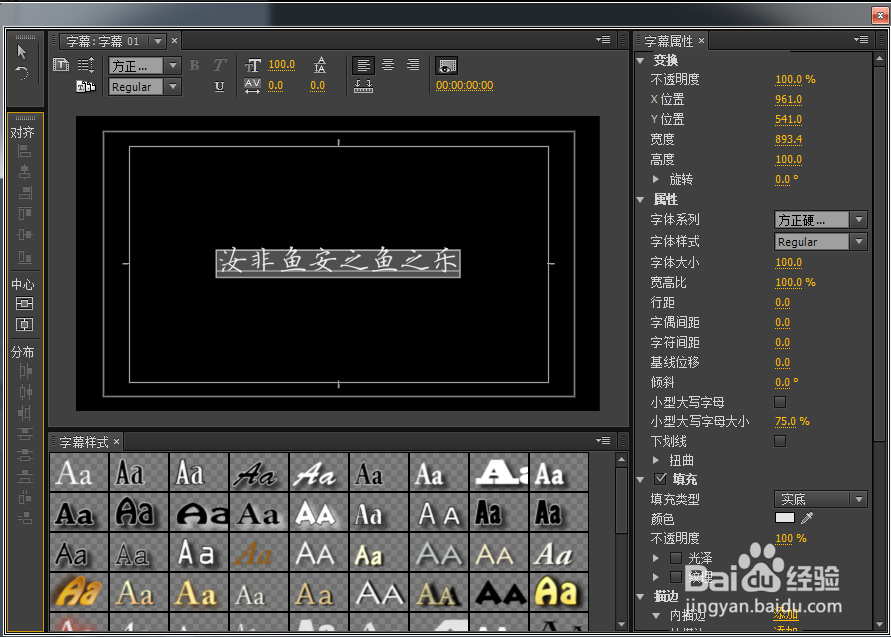Open the 字体系列 font family dropdown
The image size is (891, 637).
(x=821, y=219)
